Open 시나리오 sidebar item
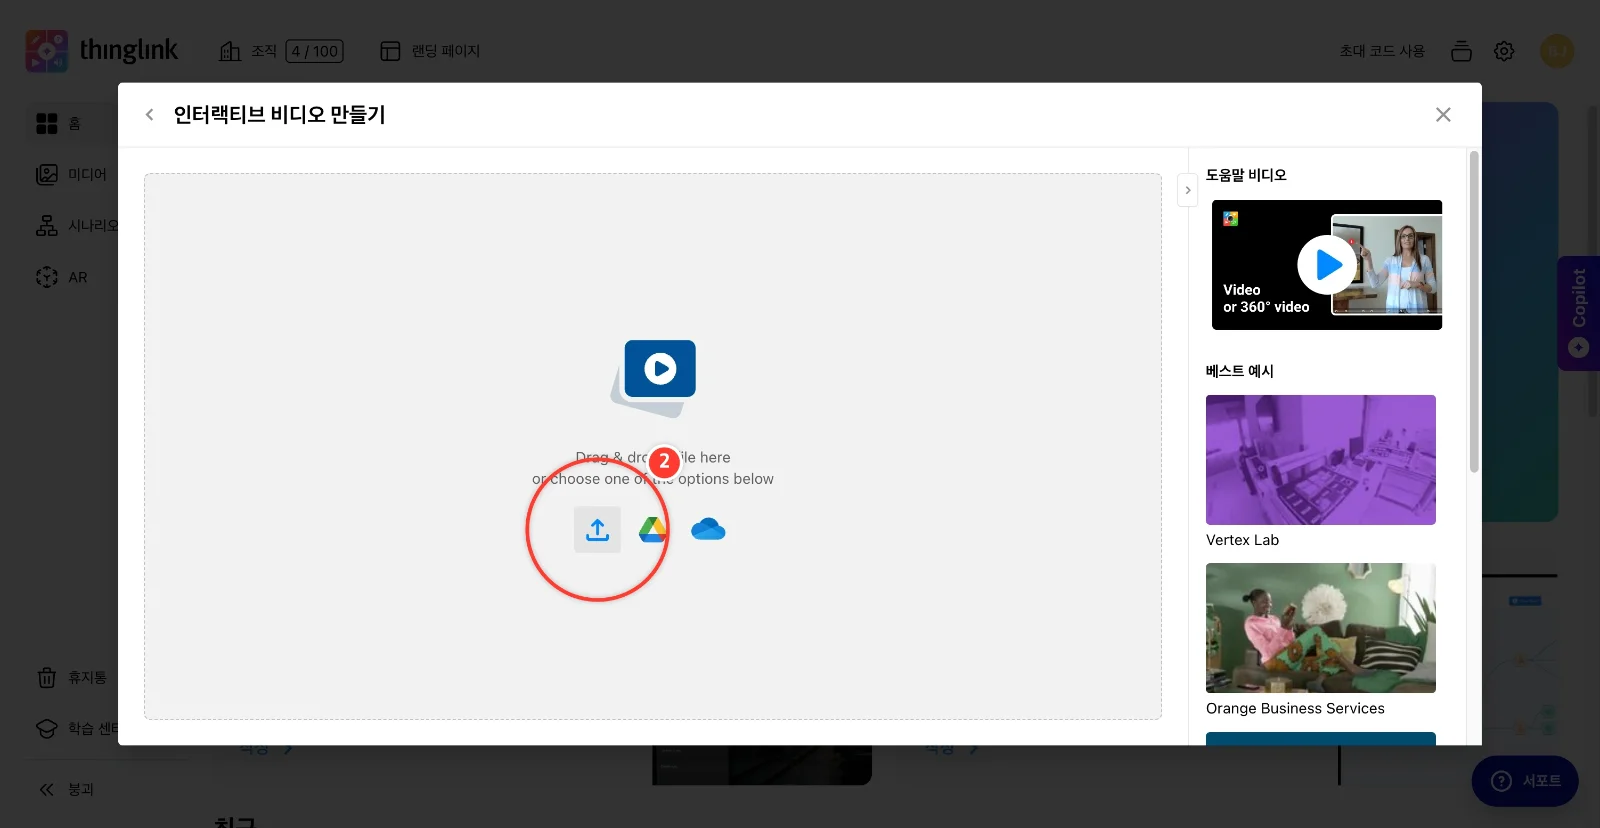This screenshot has height=828, width=1600. pos(77,226)
